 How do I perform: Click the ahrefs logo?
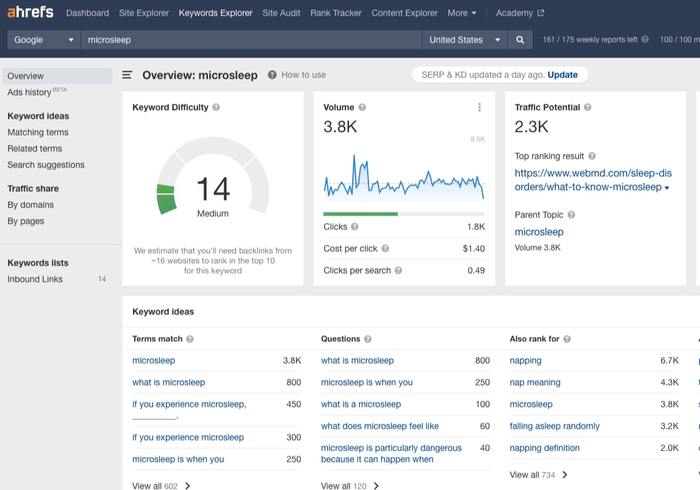(30, 12)
